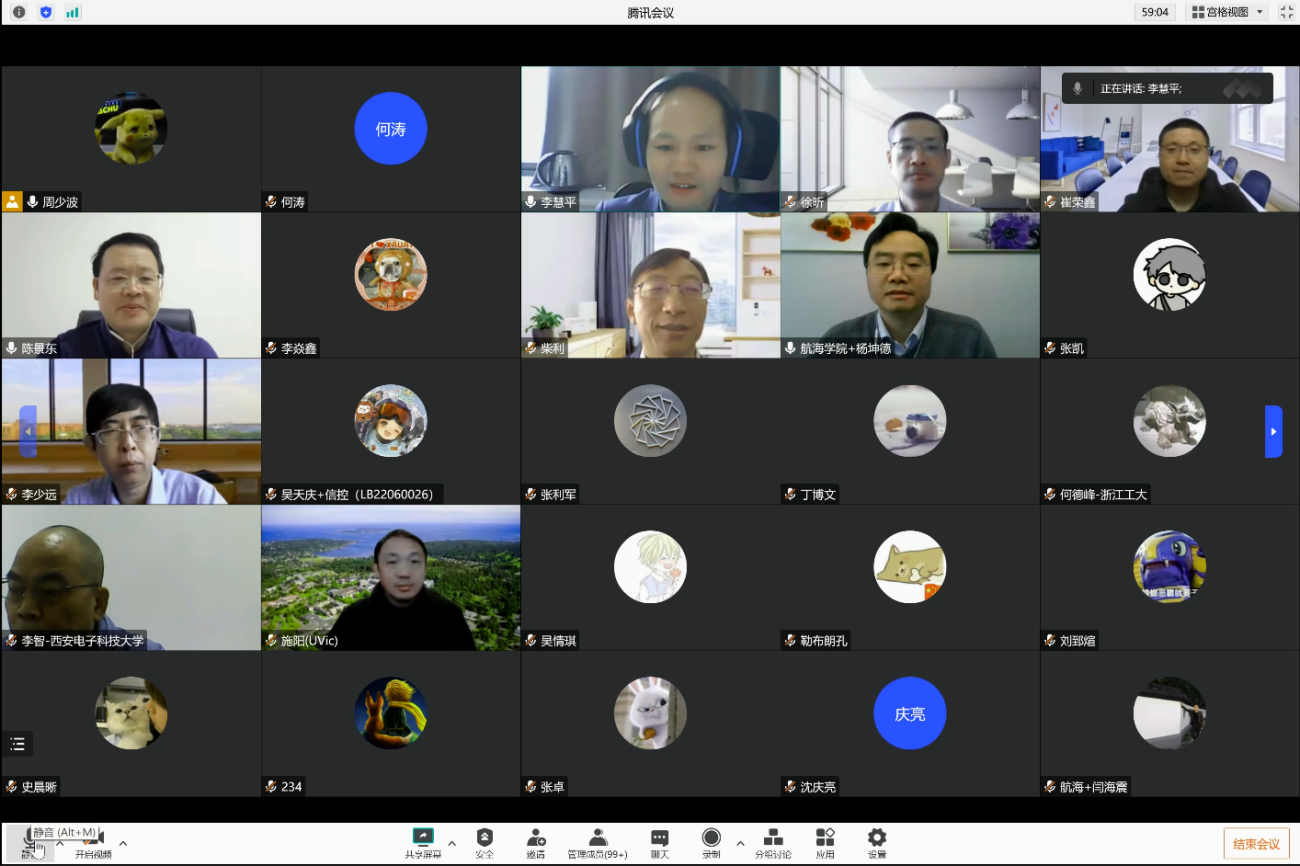Open the apps (应用) icon
The height and width of the screenshot is (866, 1300).
(x=825, y=842)
